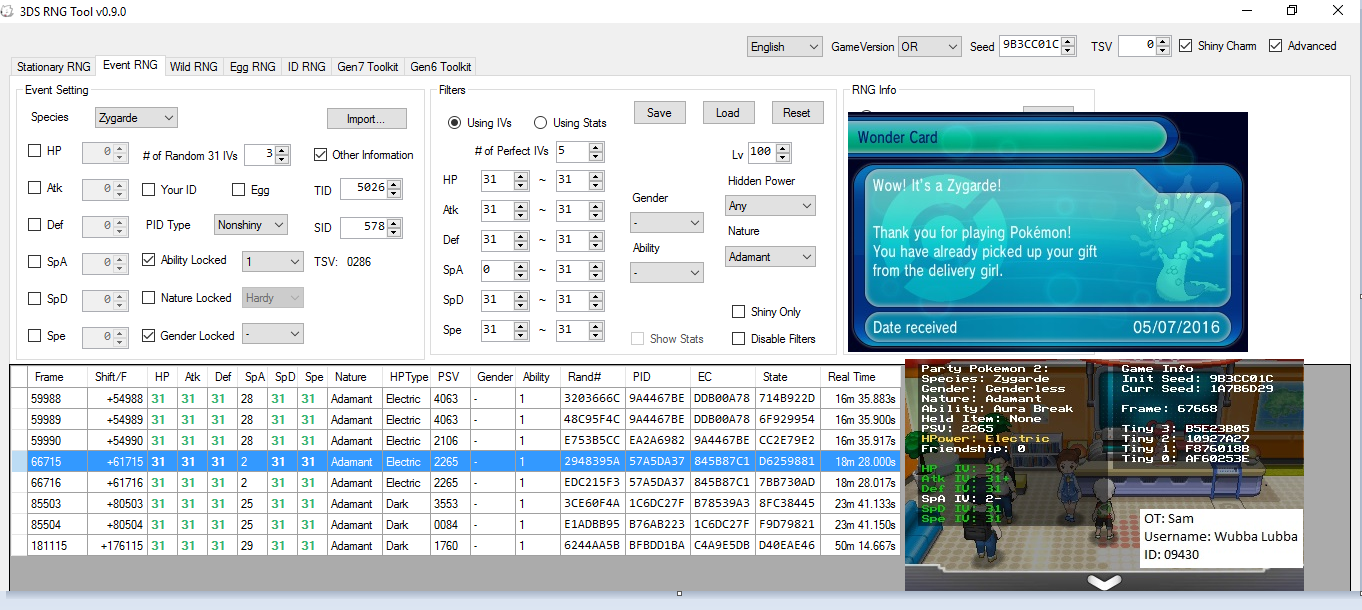Check the Disable Filters checkbox

pyautogui.click(x=739, y=339)
